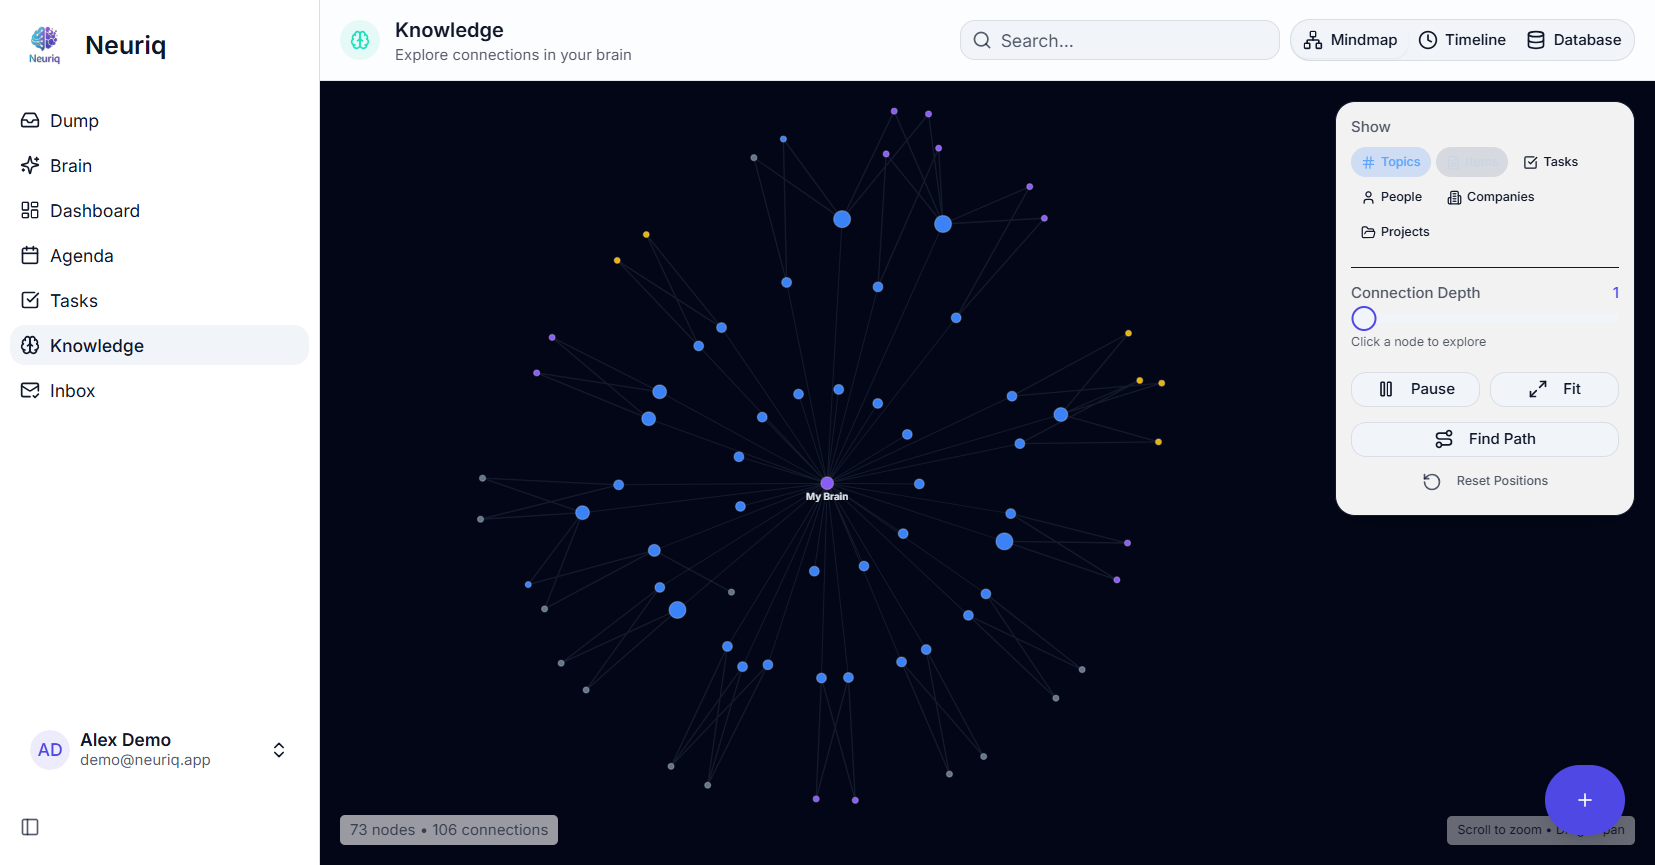
Task: Switch to the Database view
Action: 1574,40
